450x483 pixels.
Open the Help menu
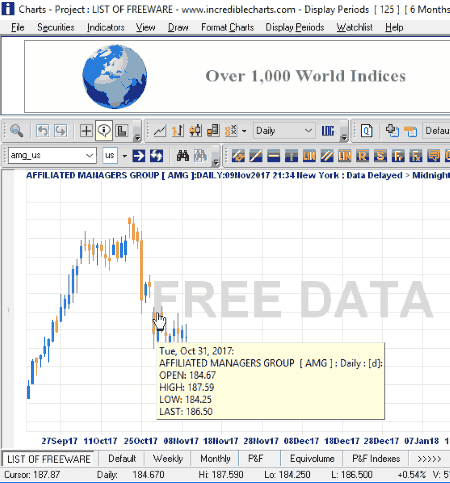click(394, 27)
